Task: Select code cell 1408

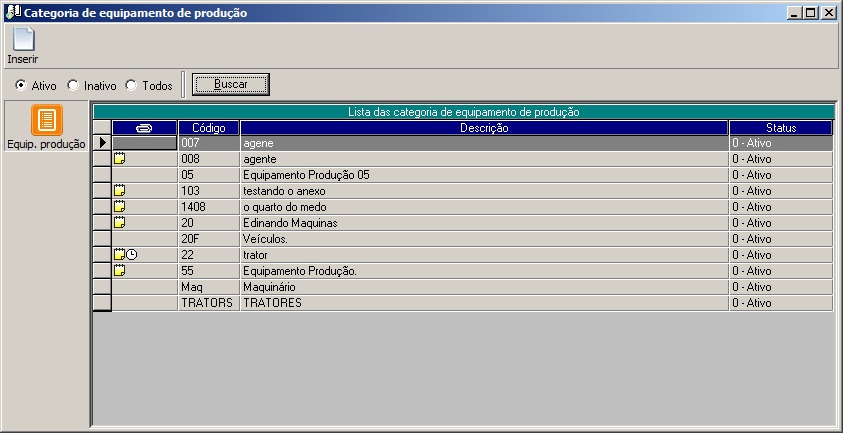Action: (x=209, y=207)
